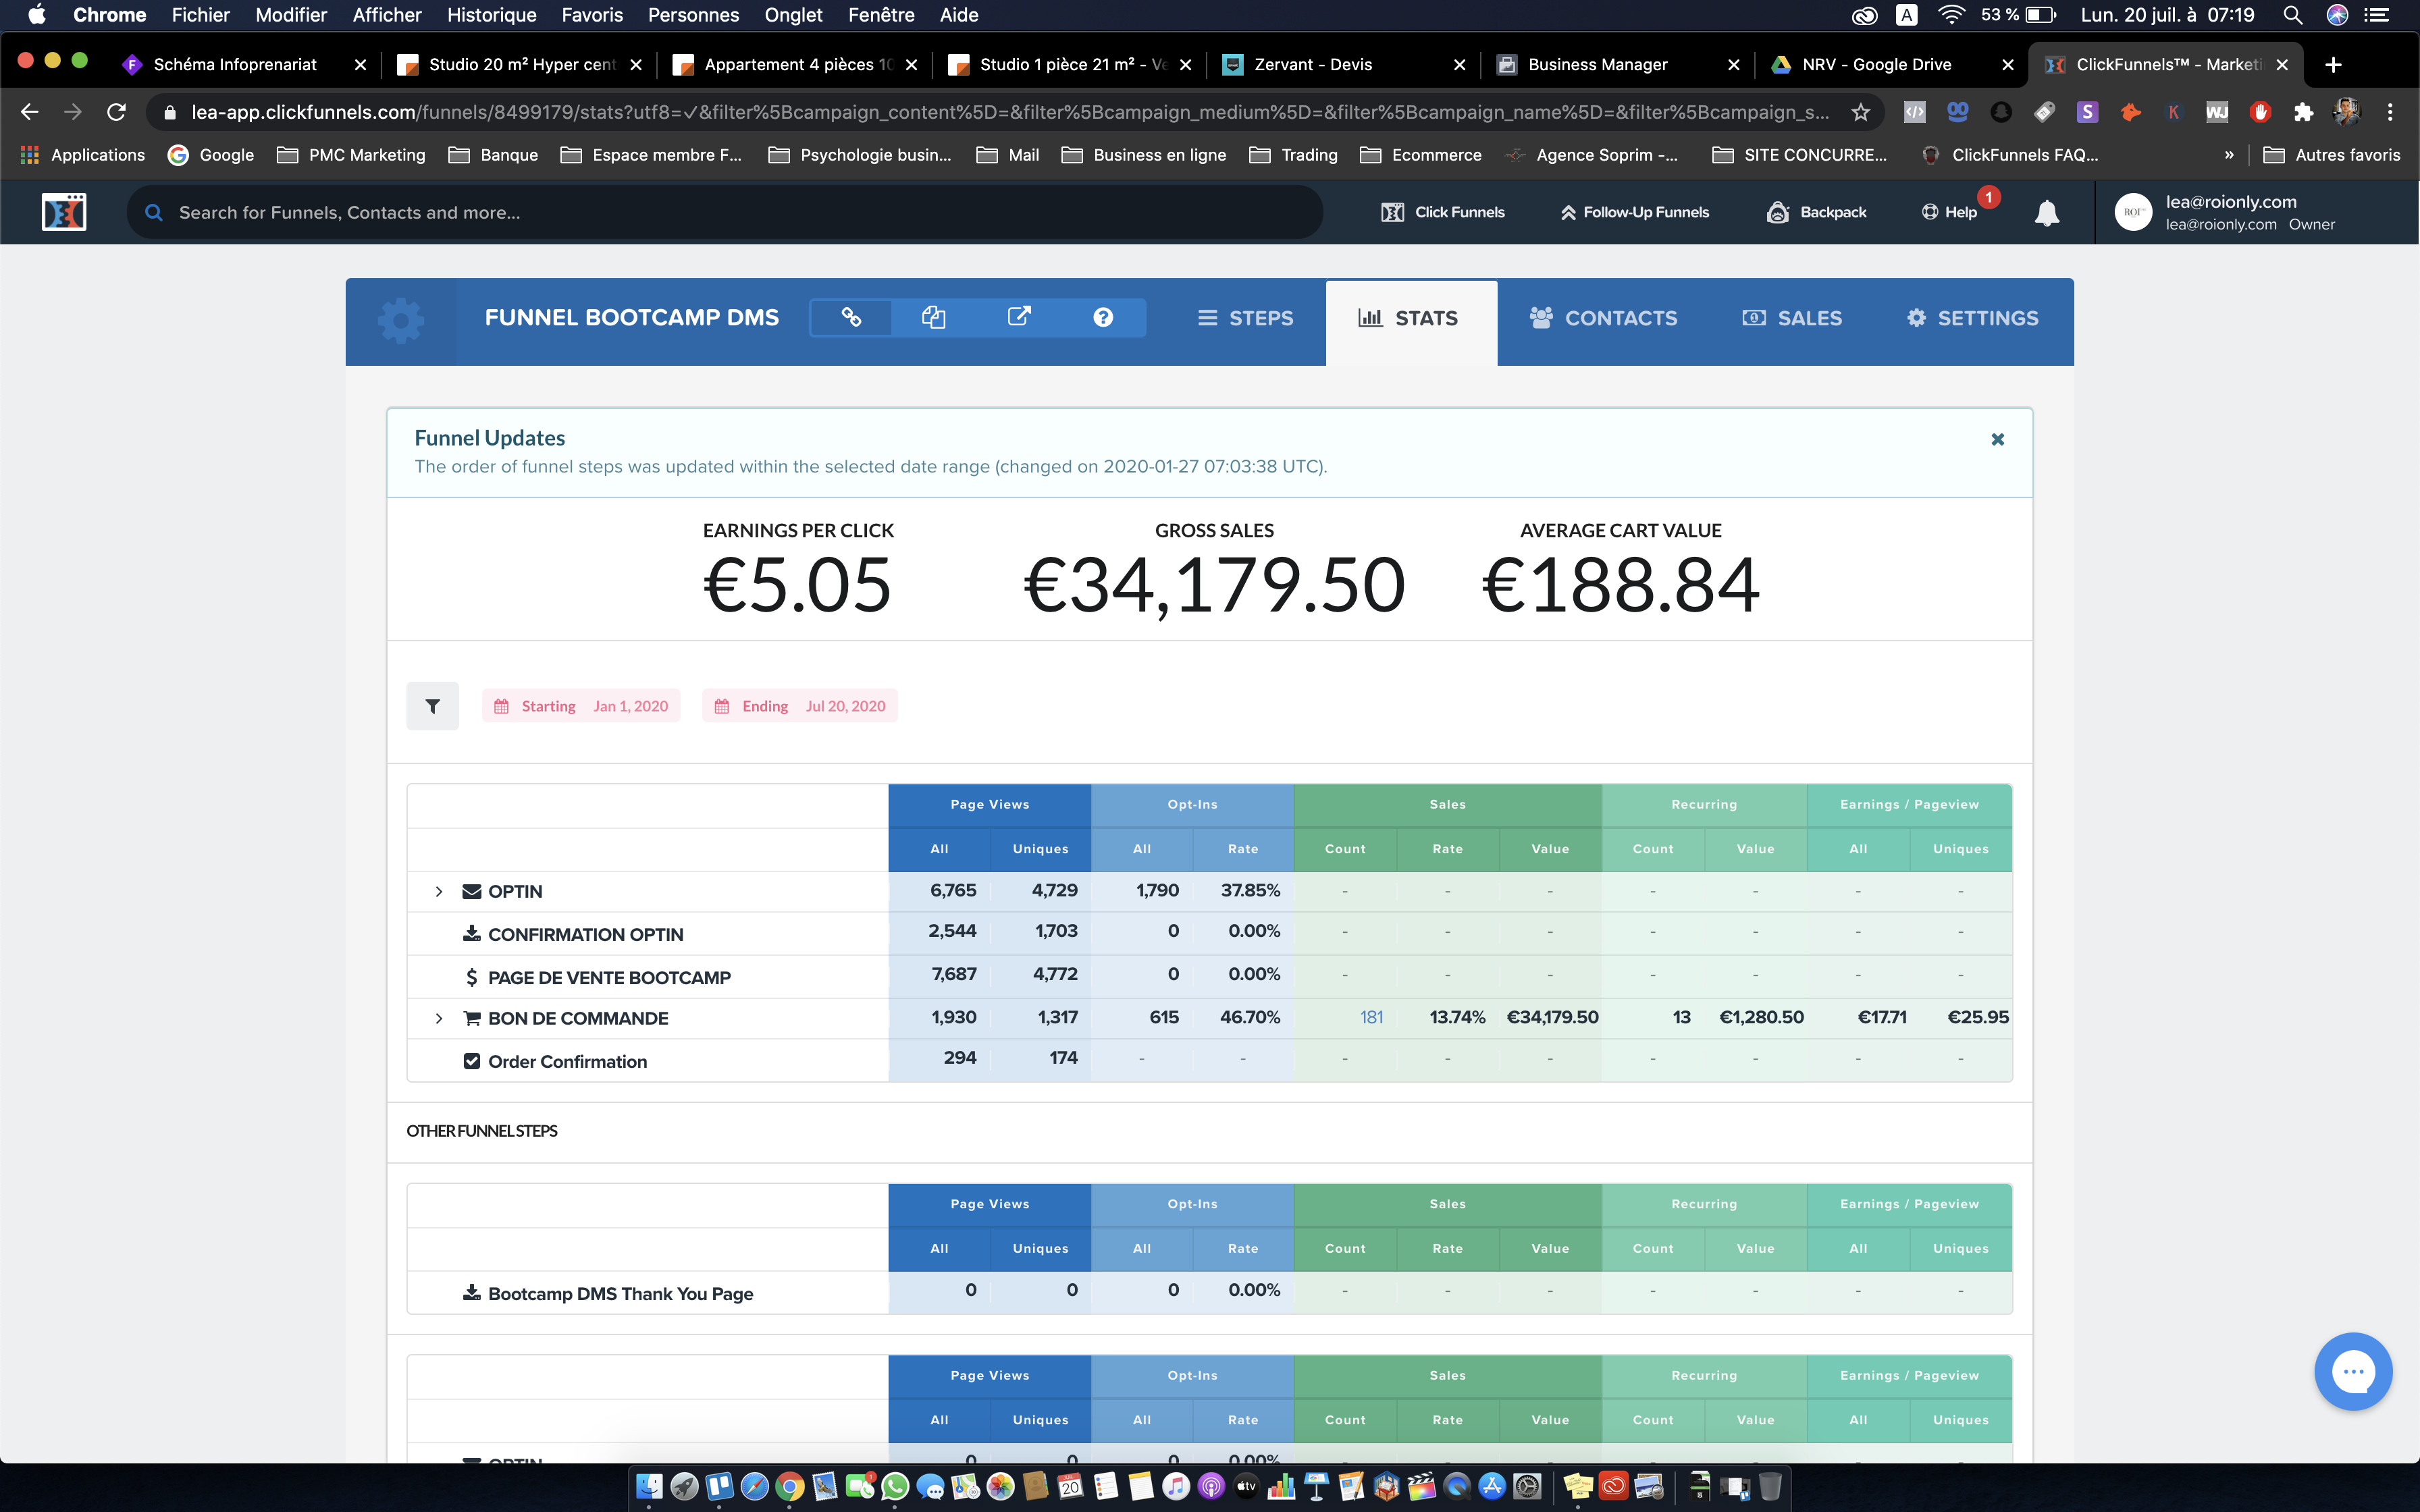
Task: Open Autres favoris bookmark folder
Action: coord(2331,155)
